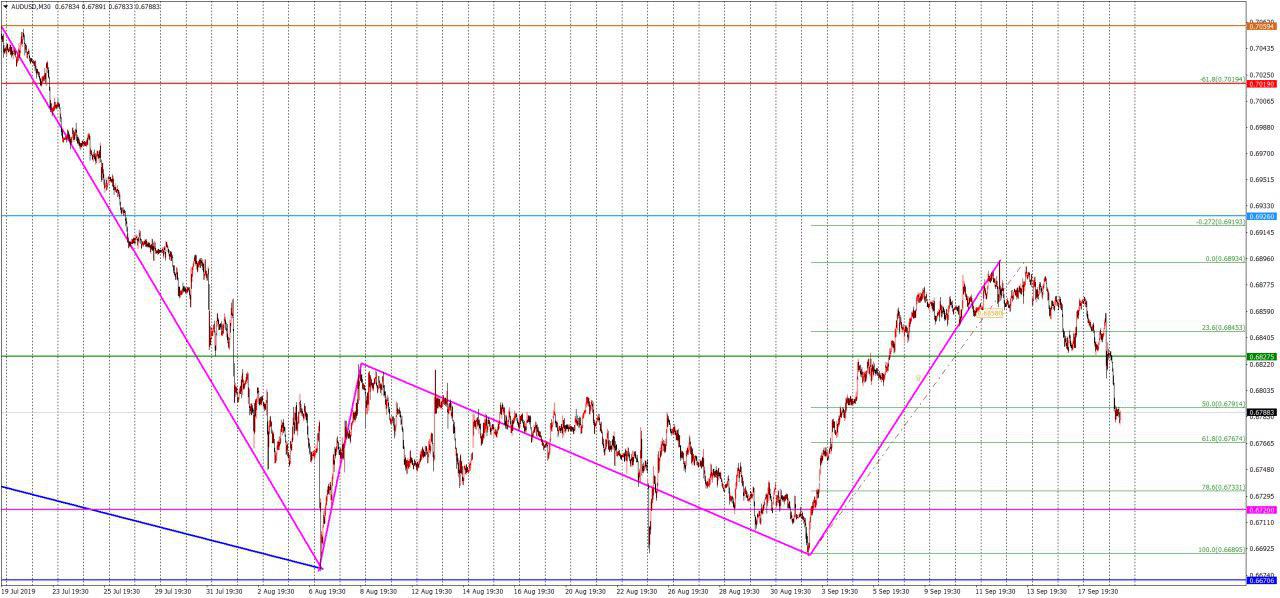Click the 6 Aug 19:30 time axis label
This screenshot has height=598, width=1280.
327,591
